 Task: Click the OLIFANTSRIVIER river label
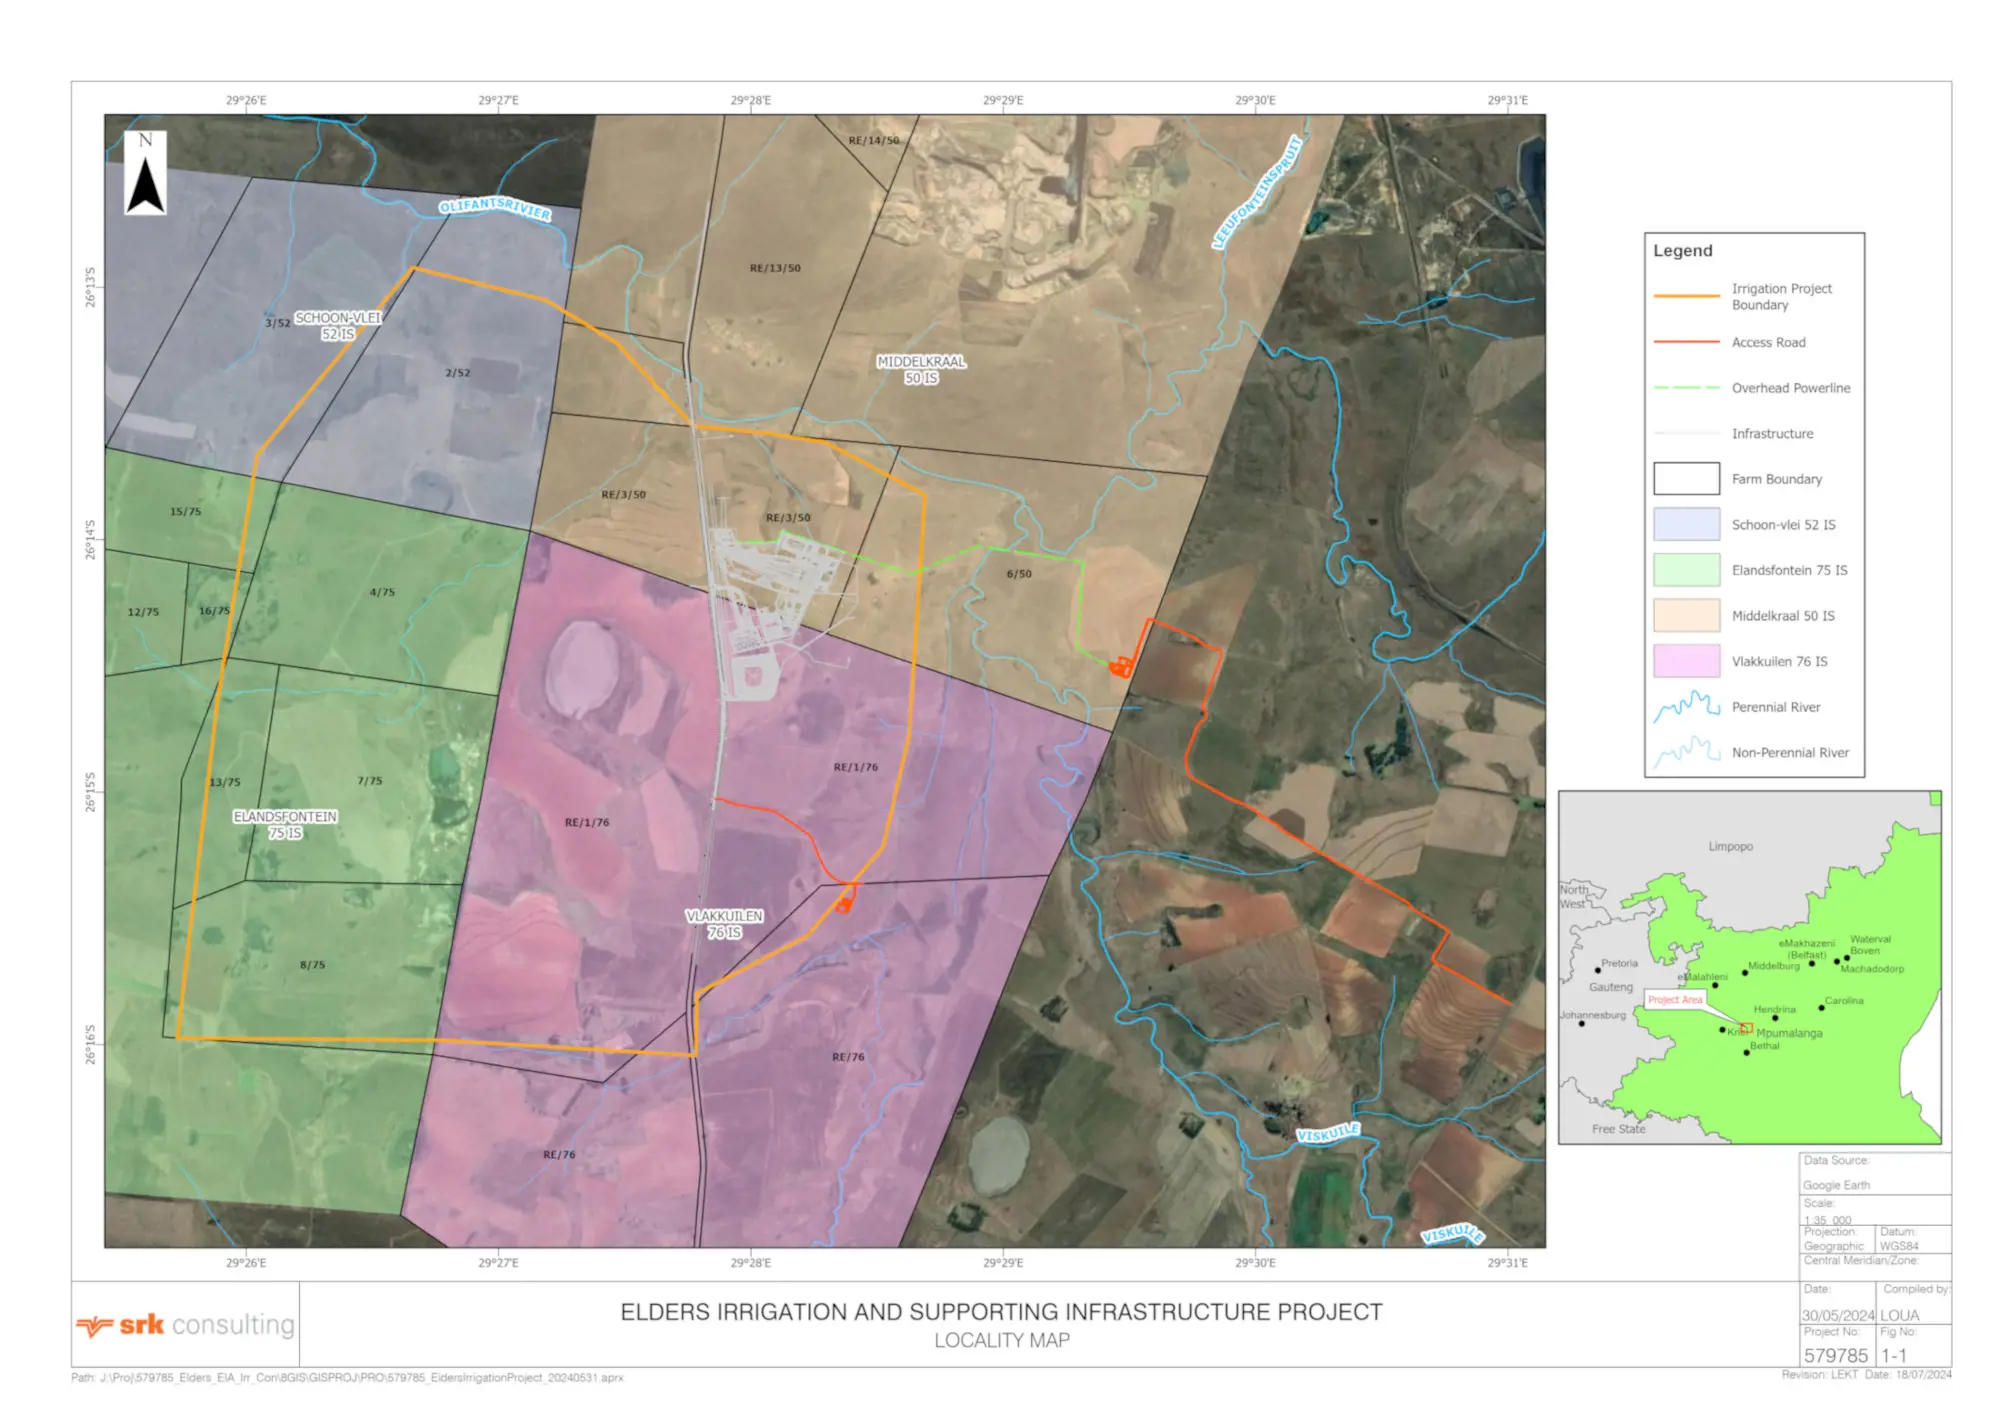coord(495,208)
